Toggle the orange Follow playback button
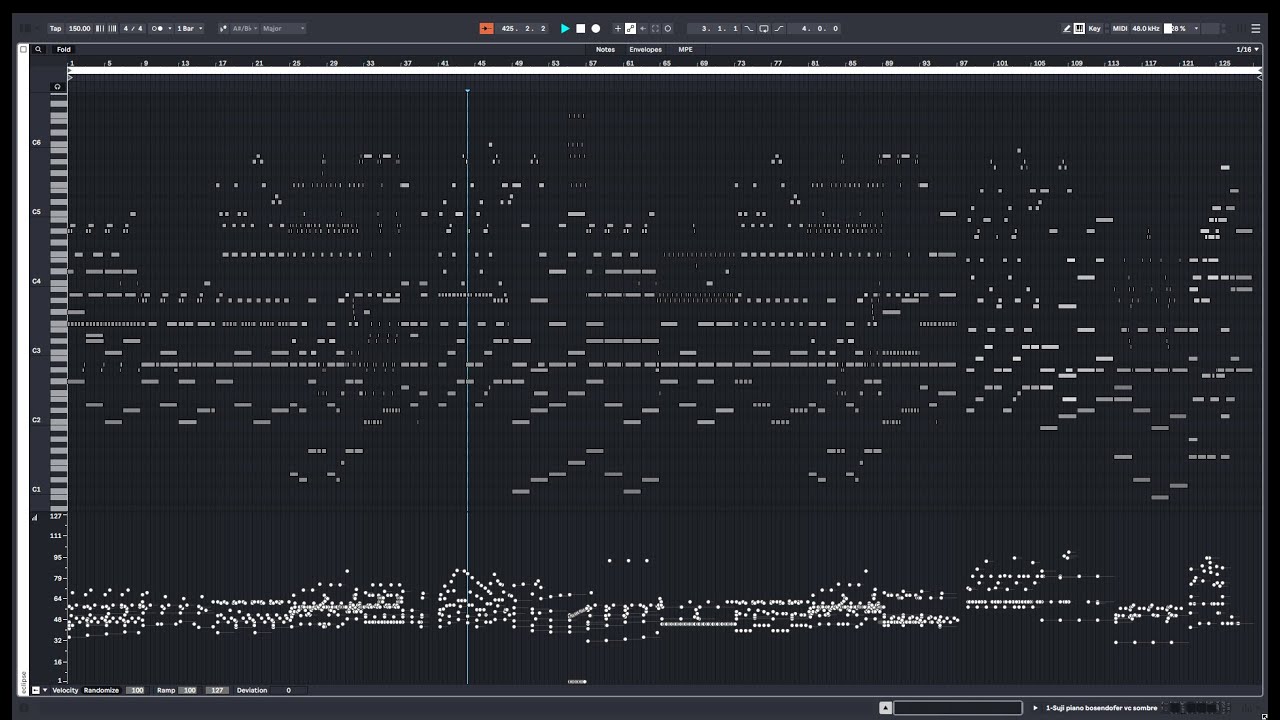Screen dimensions: 1280x720 coord(486,28)
